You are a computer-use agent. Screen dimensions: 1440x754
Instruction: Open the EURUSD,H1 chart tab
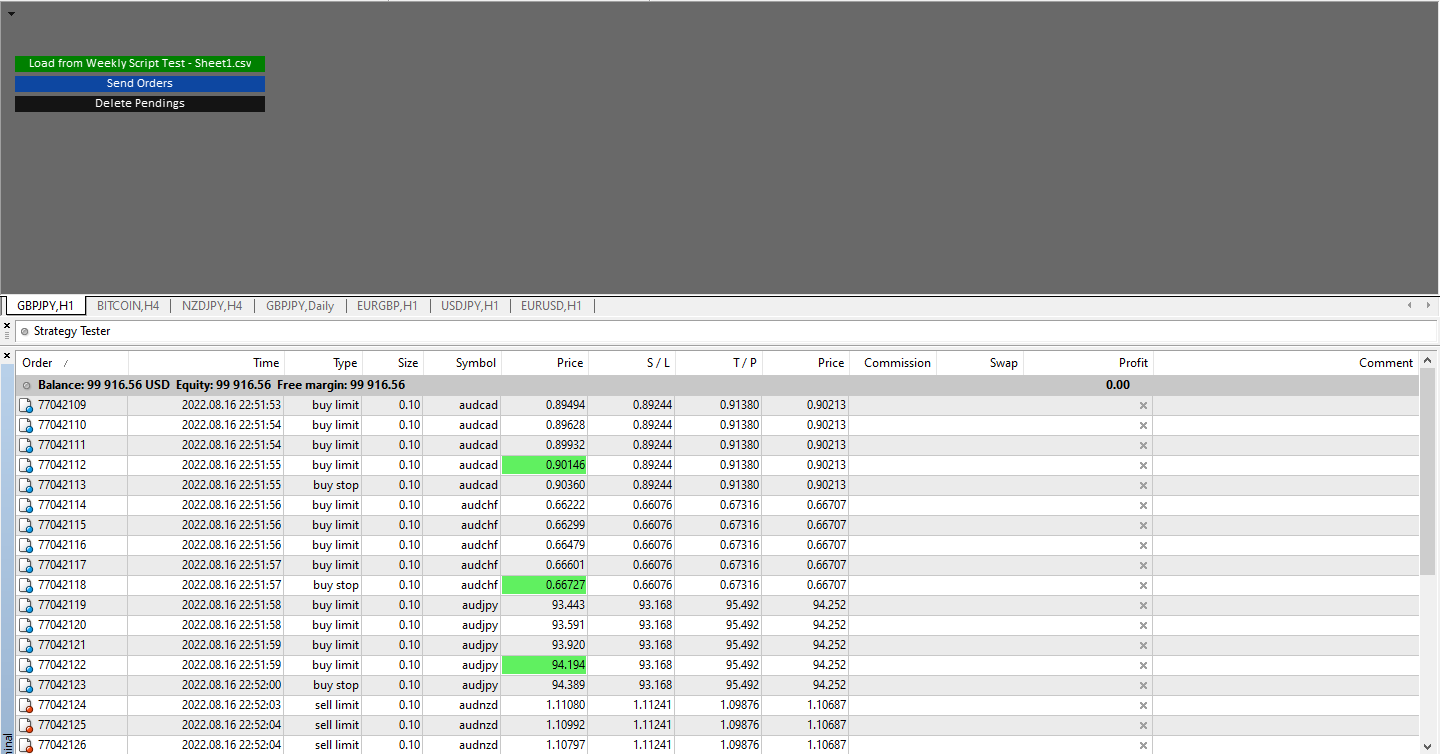coord(551,306)
